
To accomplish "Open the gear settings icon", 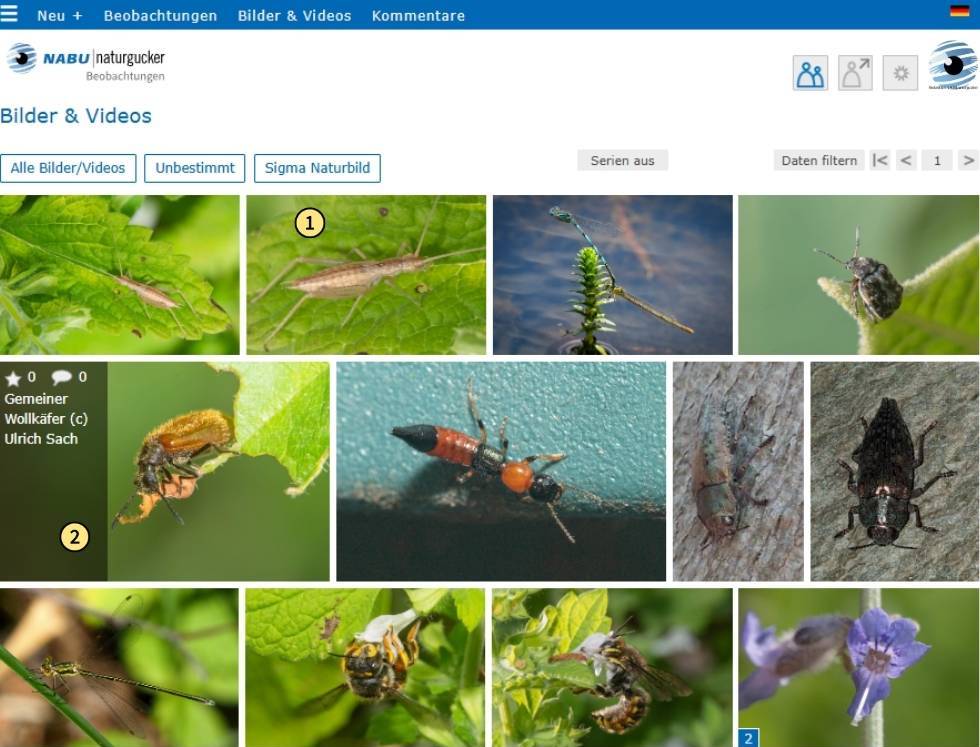I will click(900, 73).
